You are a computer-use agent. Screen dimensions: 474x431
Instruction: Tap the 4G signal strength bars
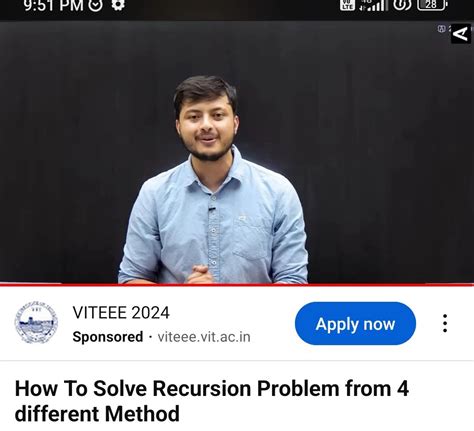(374, 5)
